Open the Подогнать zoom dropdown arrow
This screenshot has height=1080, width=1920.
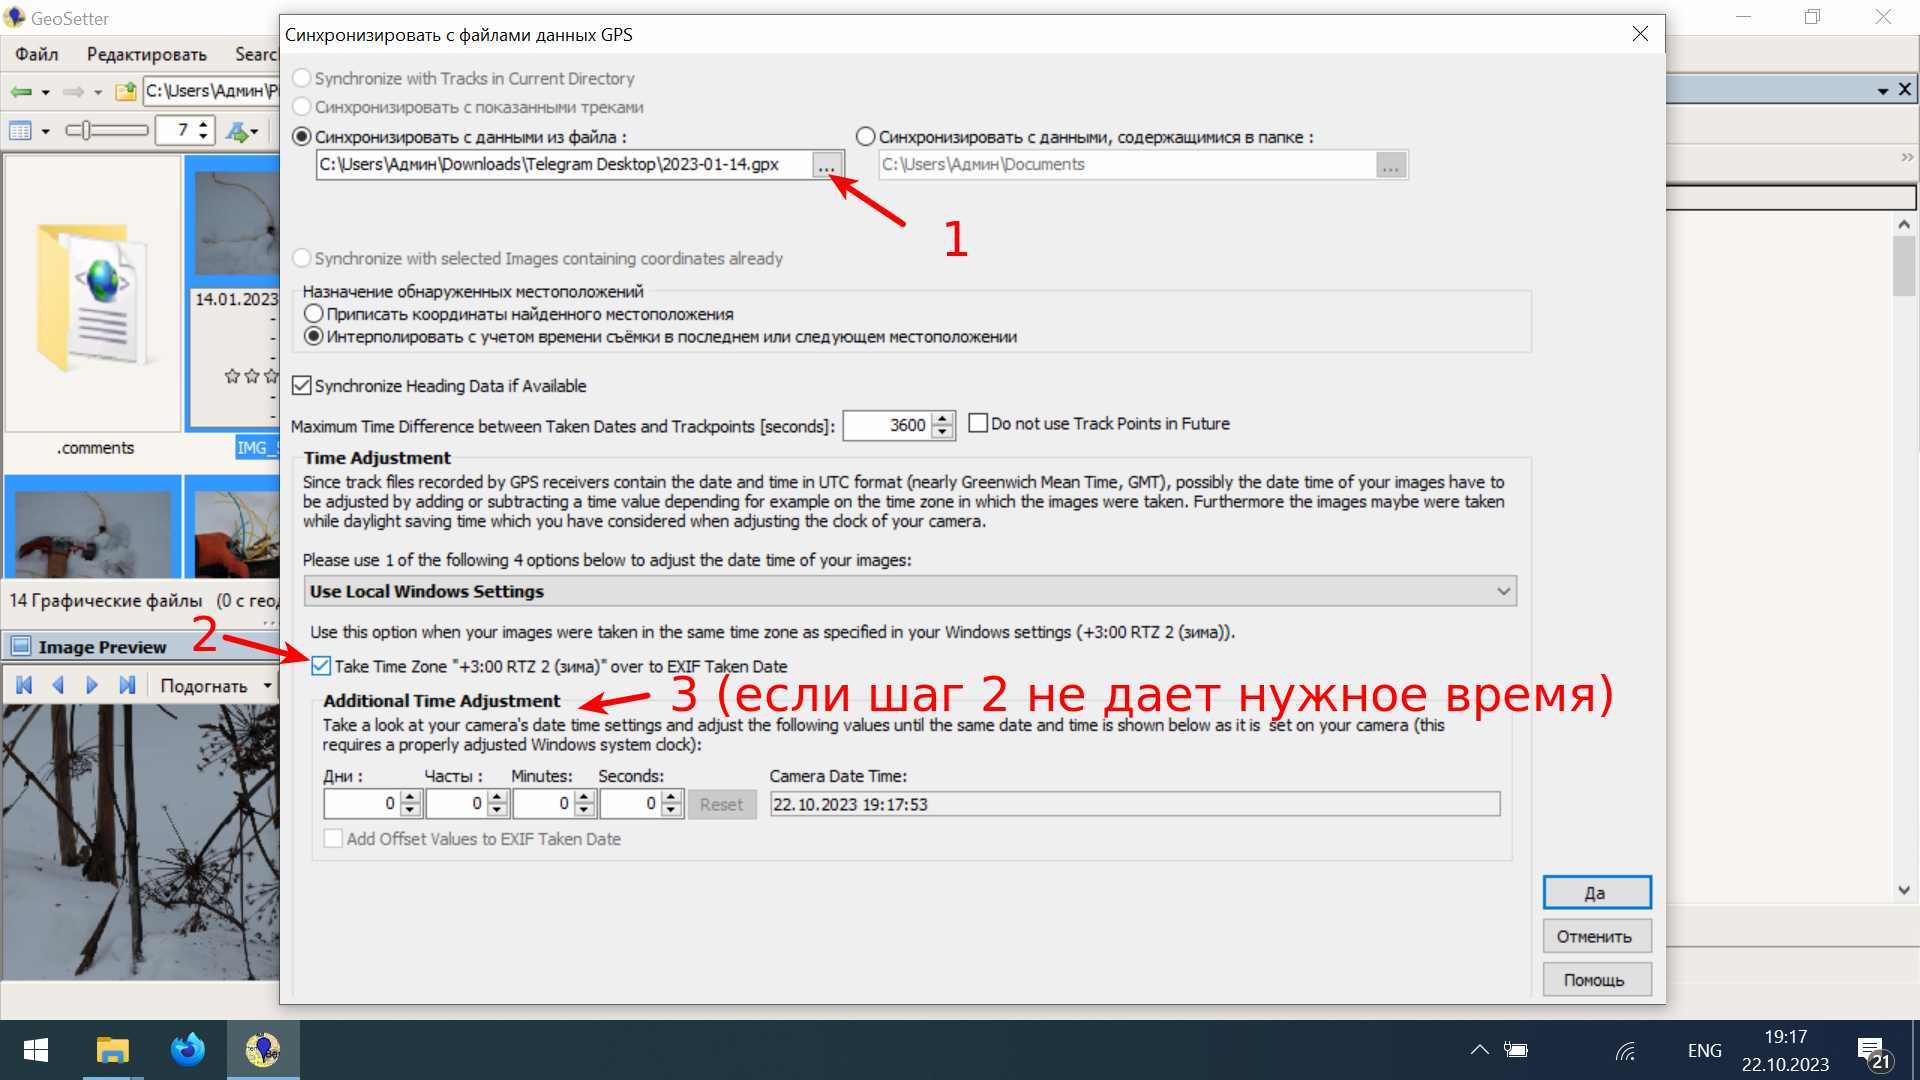[x=267, y=686]
